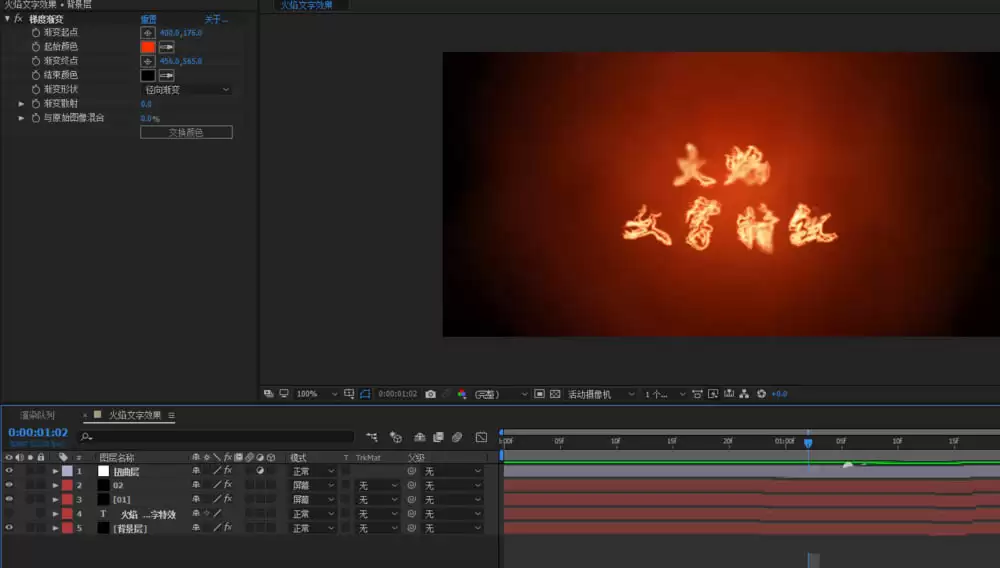Toggle stopwatch for 起始颜色
1000x568 pixels.
coord(36,47)
